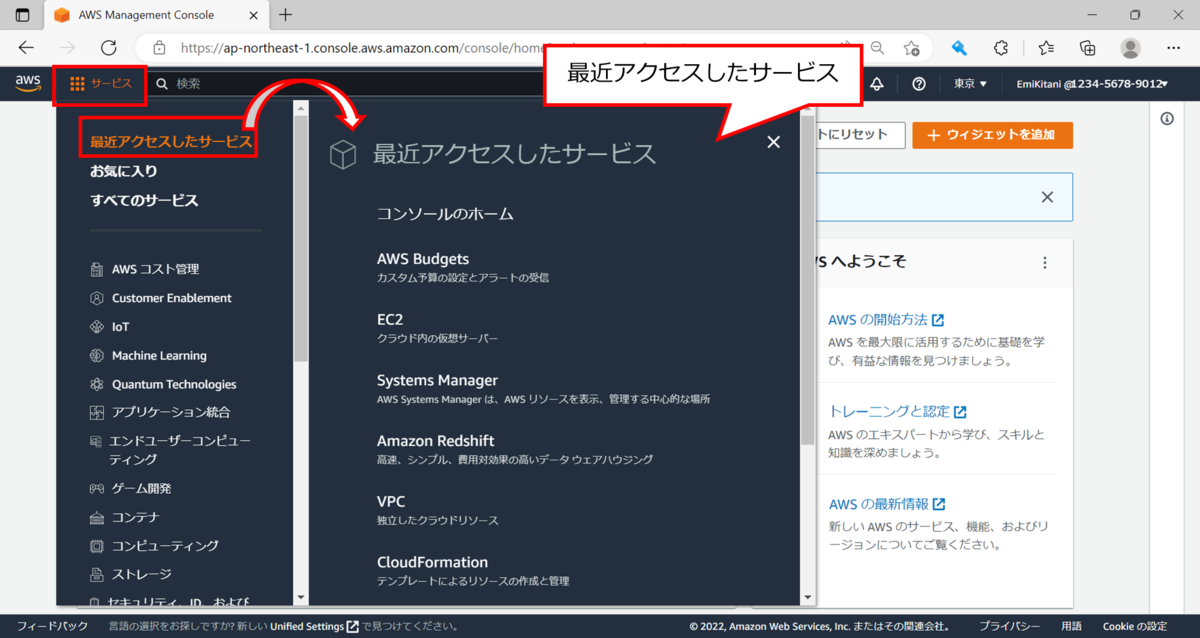The height and width of the screenshot is (638, 1200).
Task: Click the コンピューティング chip icon
Action: (97, 546)
